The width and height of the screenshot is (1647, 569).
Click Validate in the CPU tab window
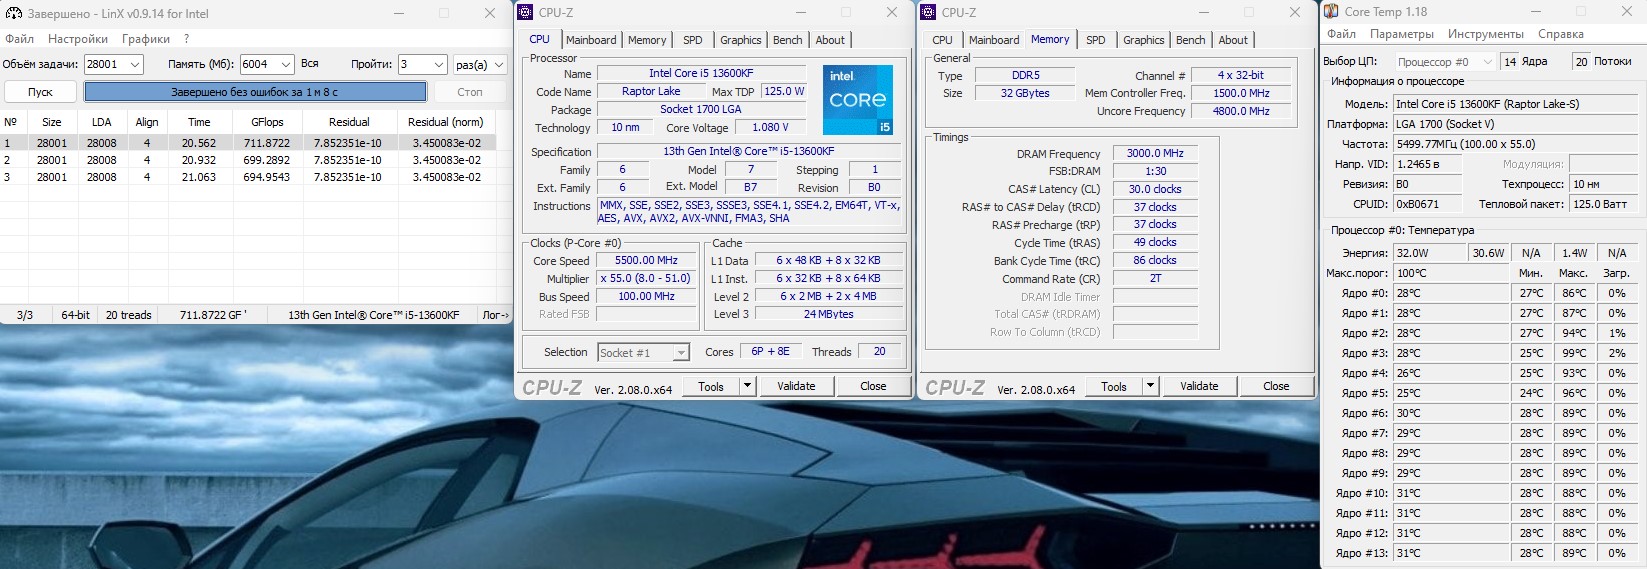tap(796, 386)
